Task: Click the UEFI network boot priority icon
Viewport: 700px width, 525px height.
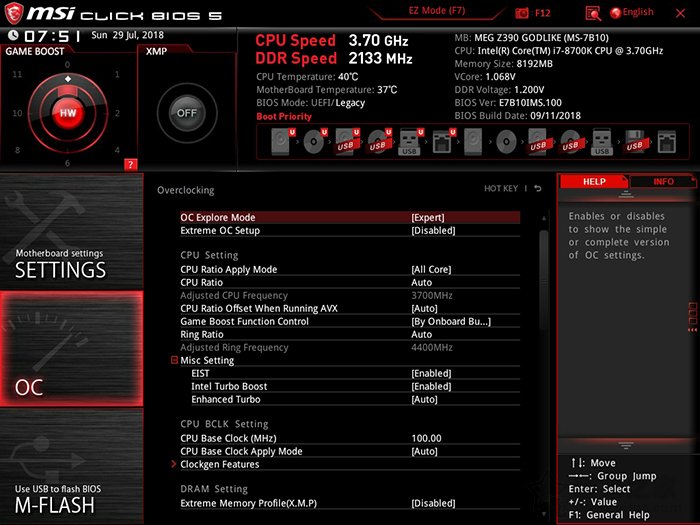Action: click(443, 142)
